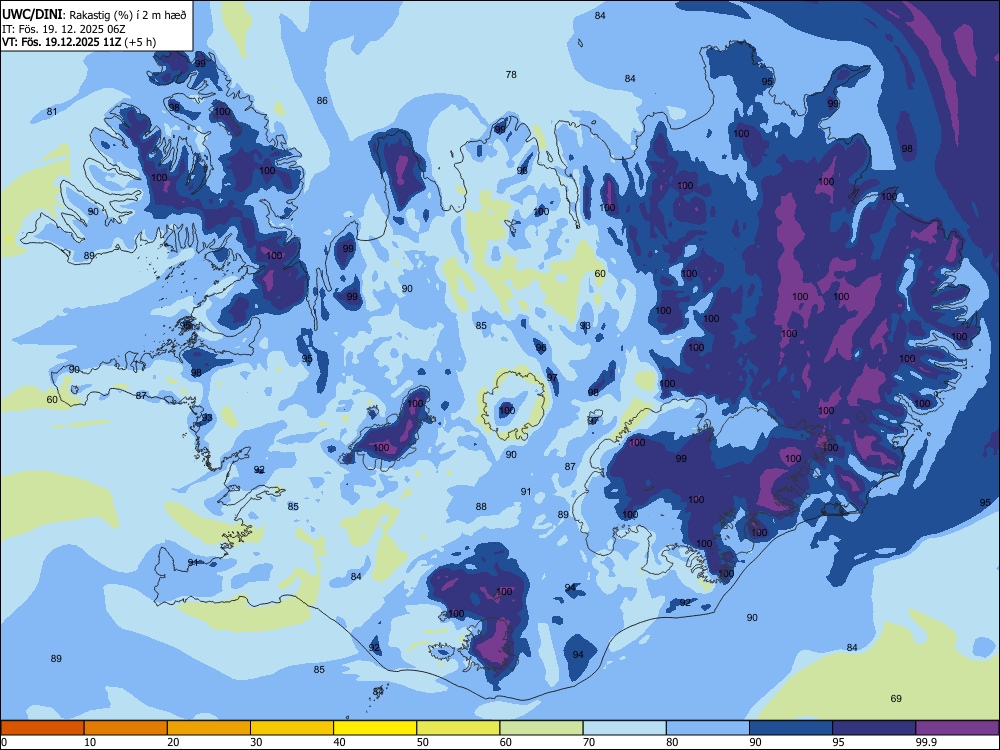Select the amber 20–30 legend swatch
The image size is (1000, 750).
click(x=209, y=728)
